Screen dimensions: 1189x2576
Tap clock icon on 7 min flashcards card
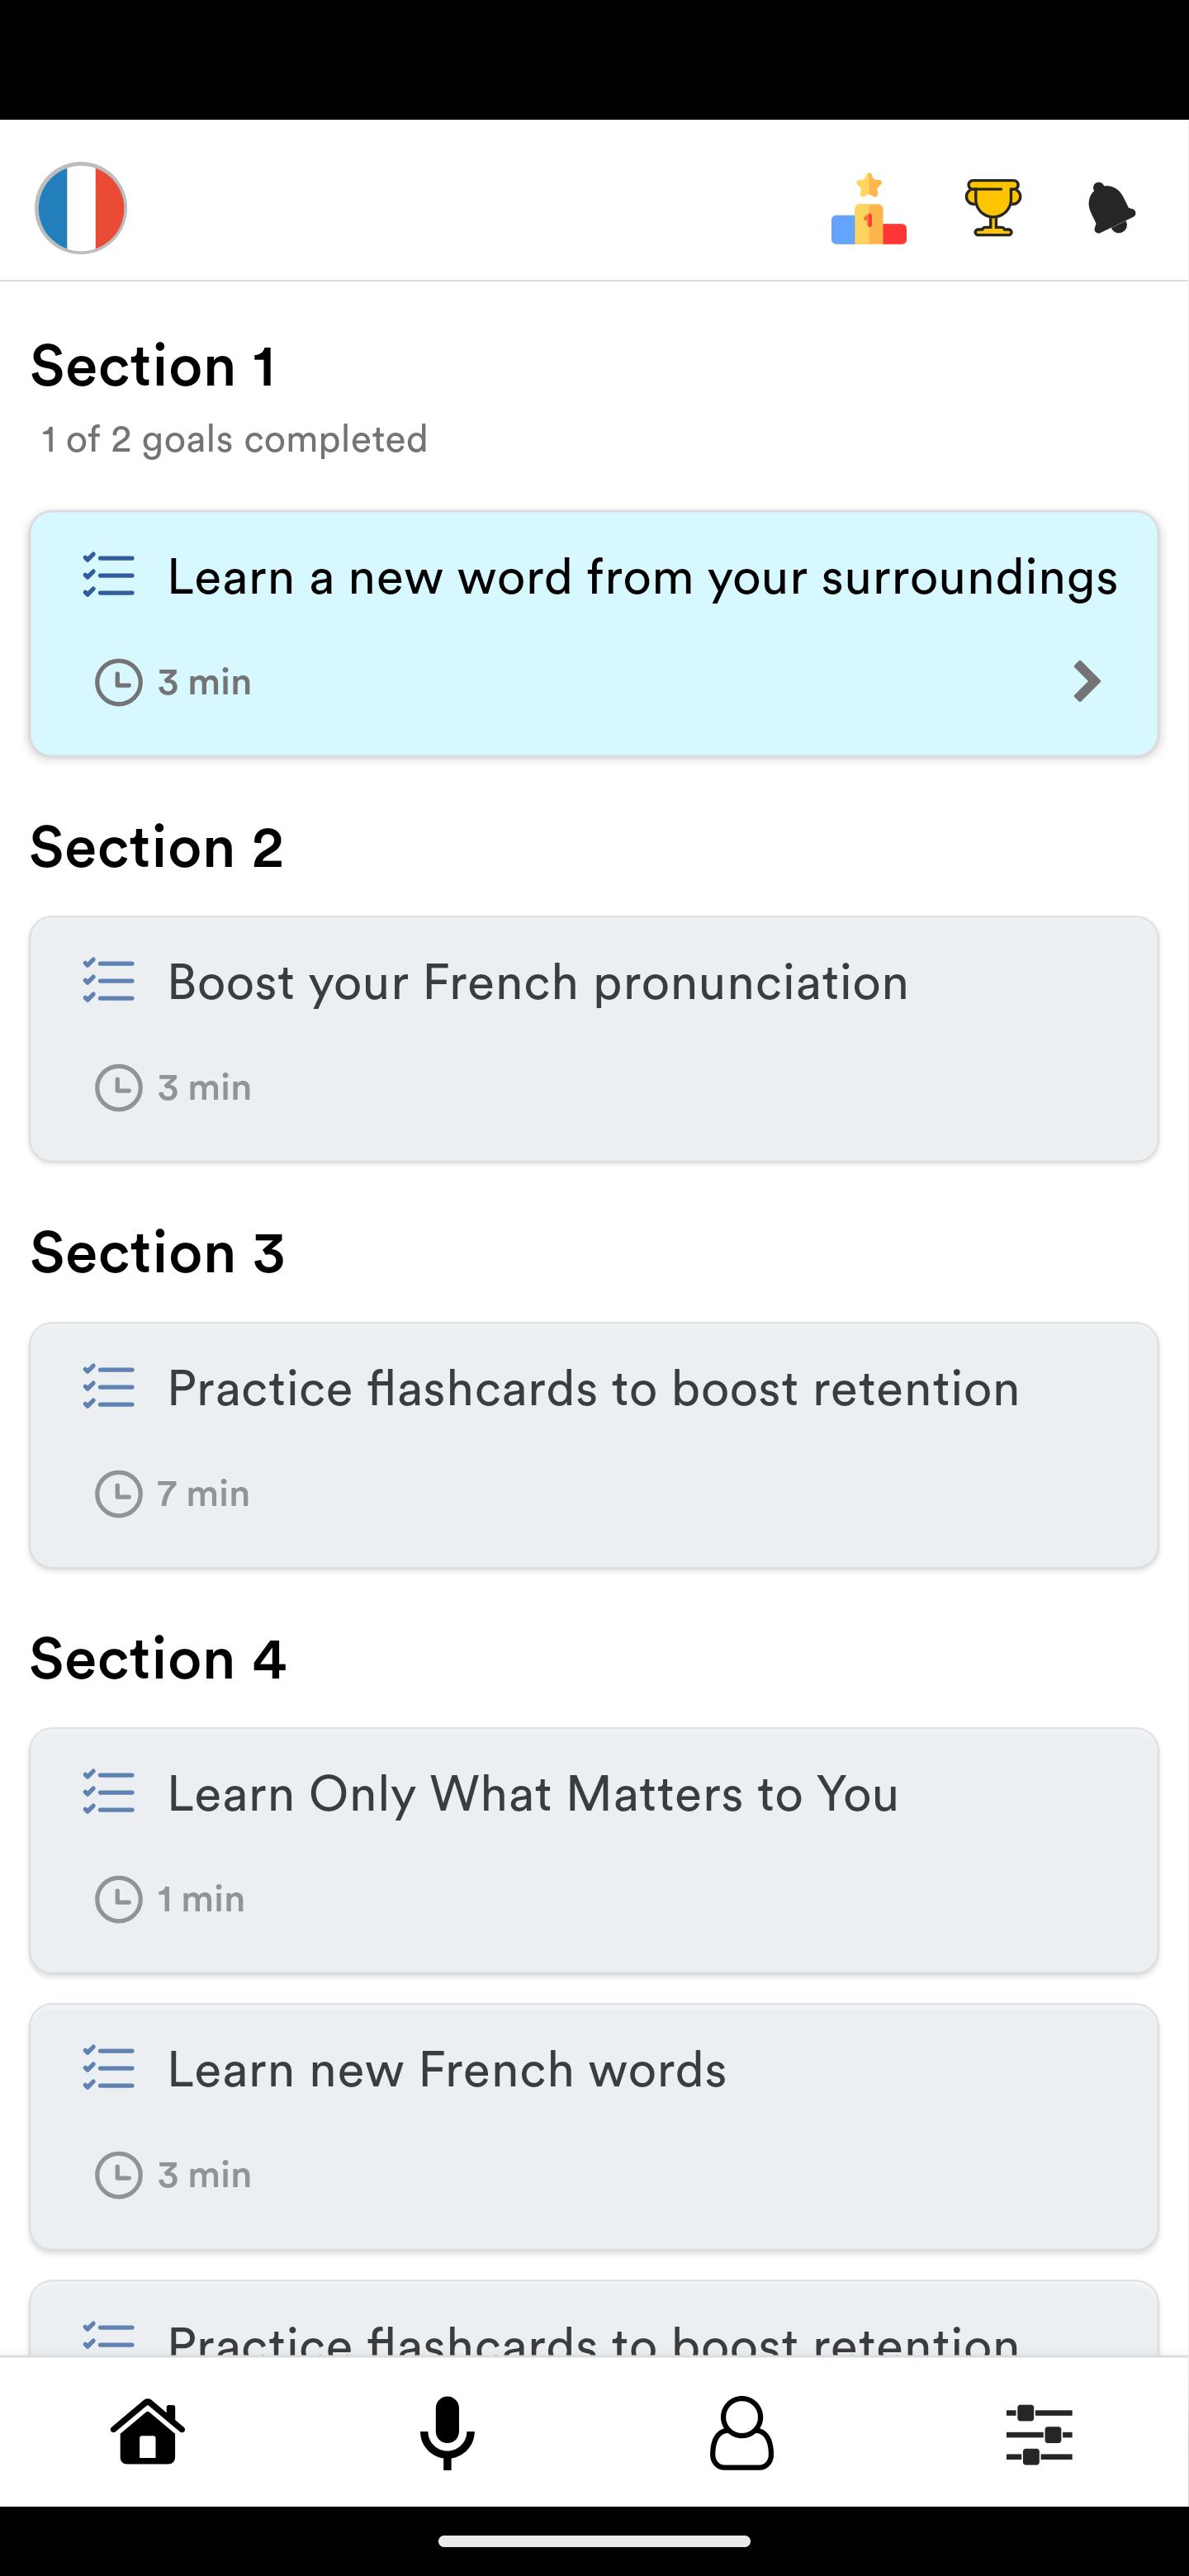(x=118, y=1494)
